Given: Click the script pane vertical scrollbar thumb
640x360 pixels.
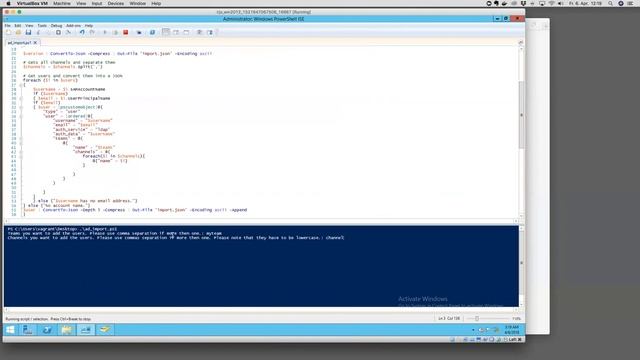Looking at the screenshot, I should (521, 115).
